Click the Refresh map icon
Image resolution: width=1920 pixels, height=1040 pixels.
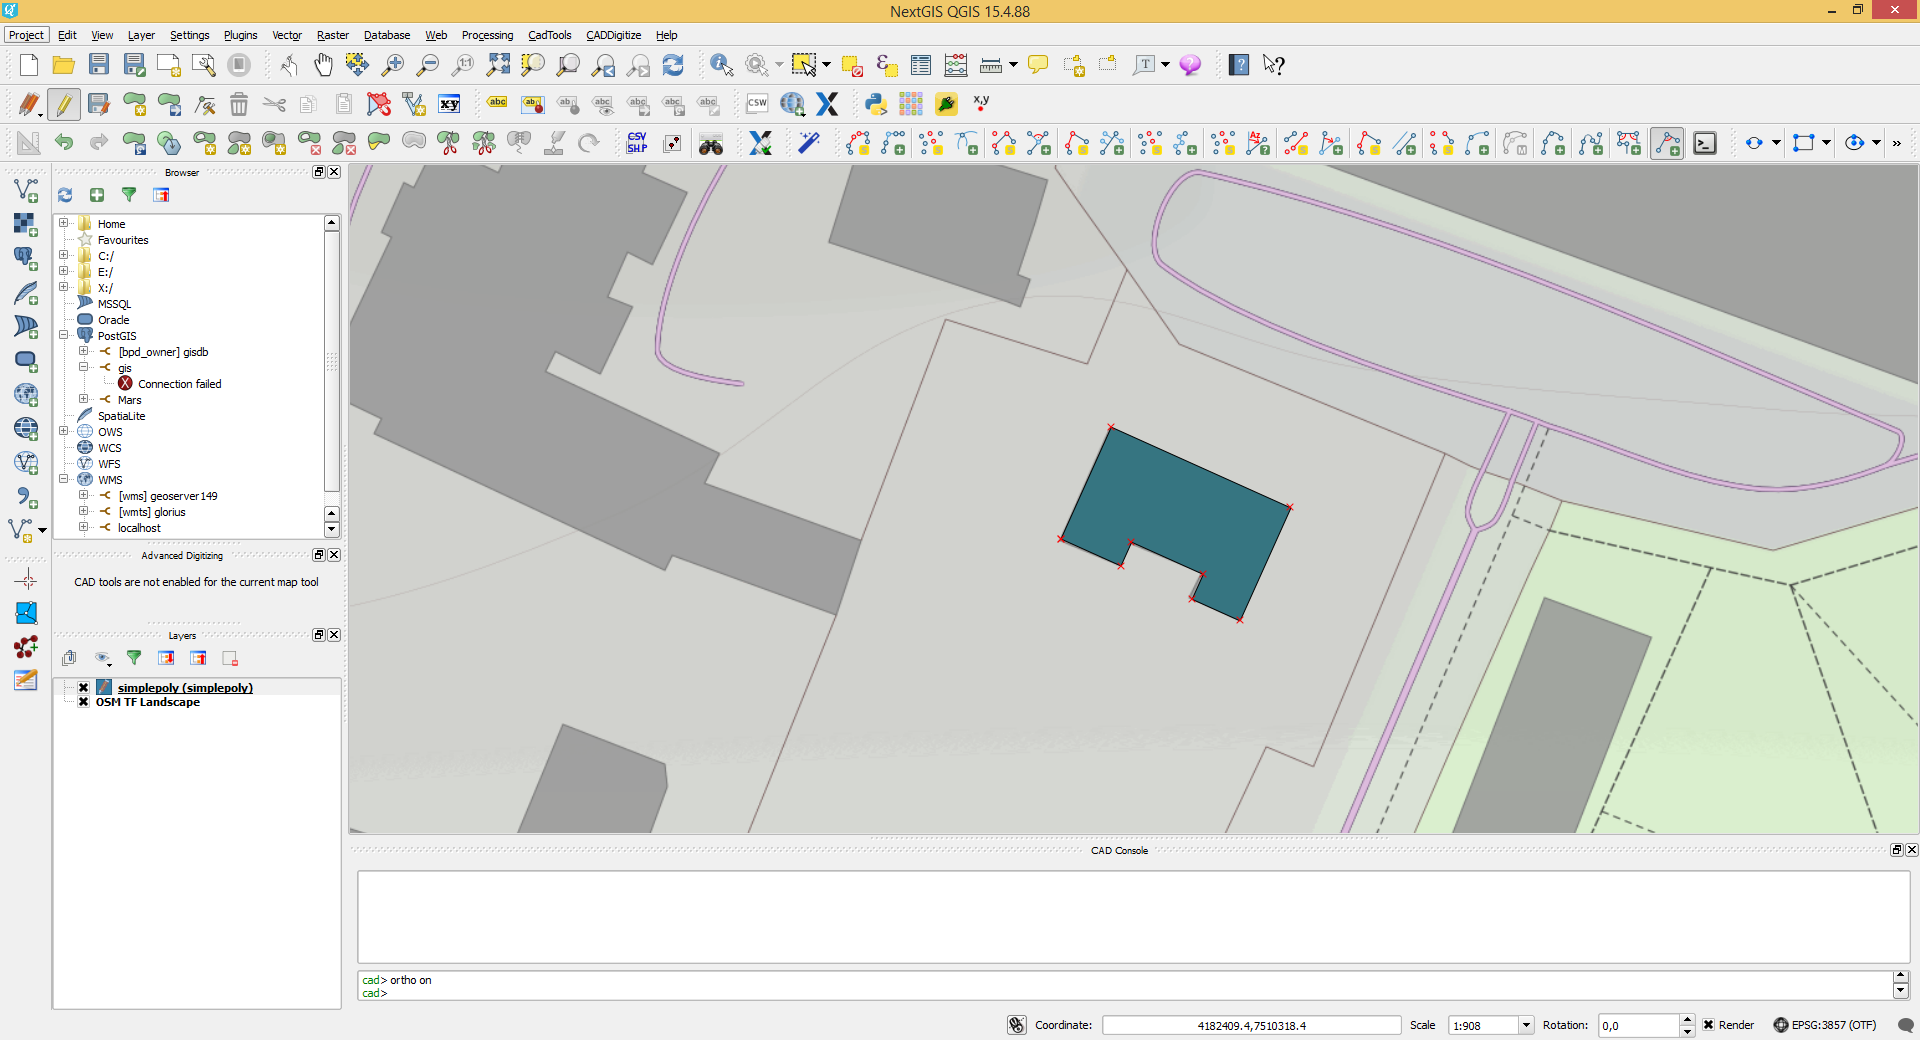coord(673,65)
